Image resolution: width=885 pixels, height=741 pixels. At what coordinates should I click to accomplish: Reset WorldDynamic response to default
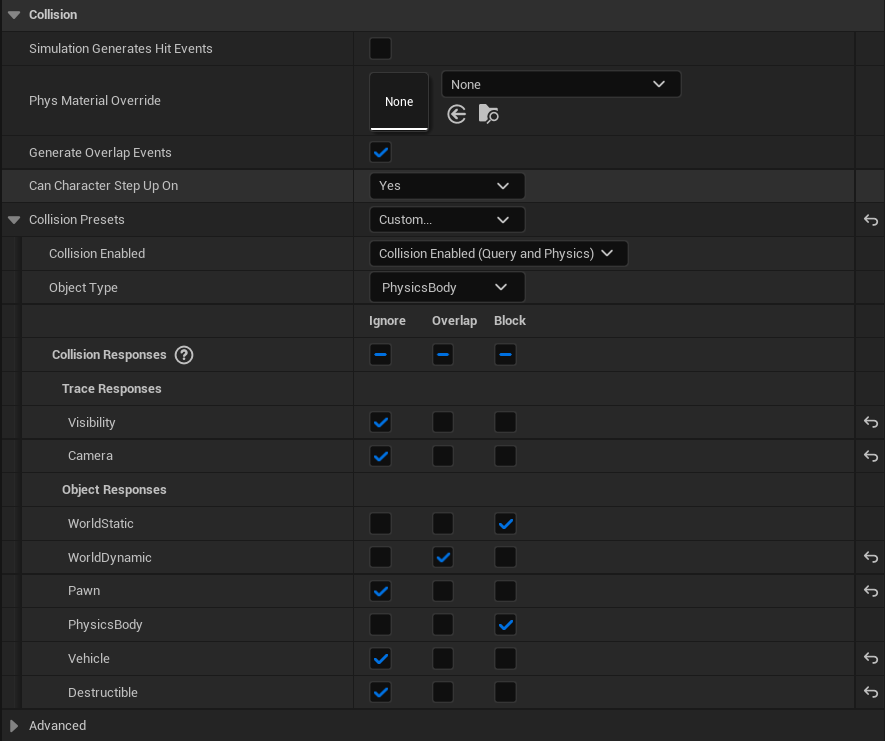(870, 557)
